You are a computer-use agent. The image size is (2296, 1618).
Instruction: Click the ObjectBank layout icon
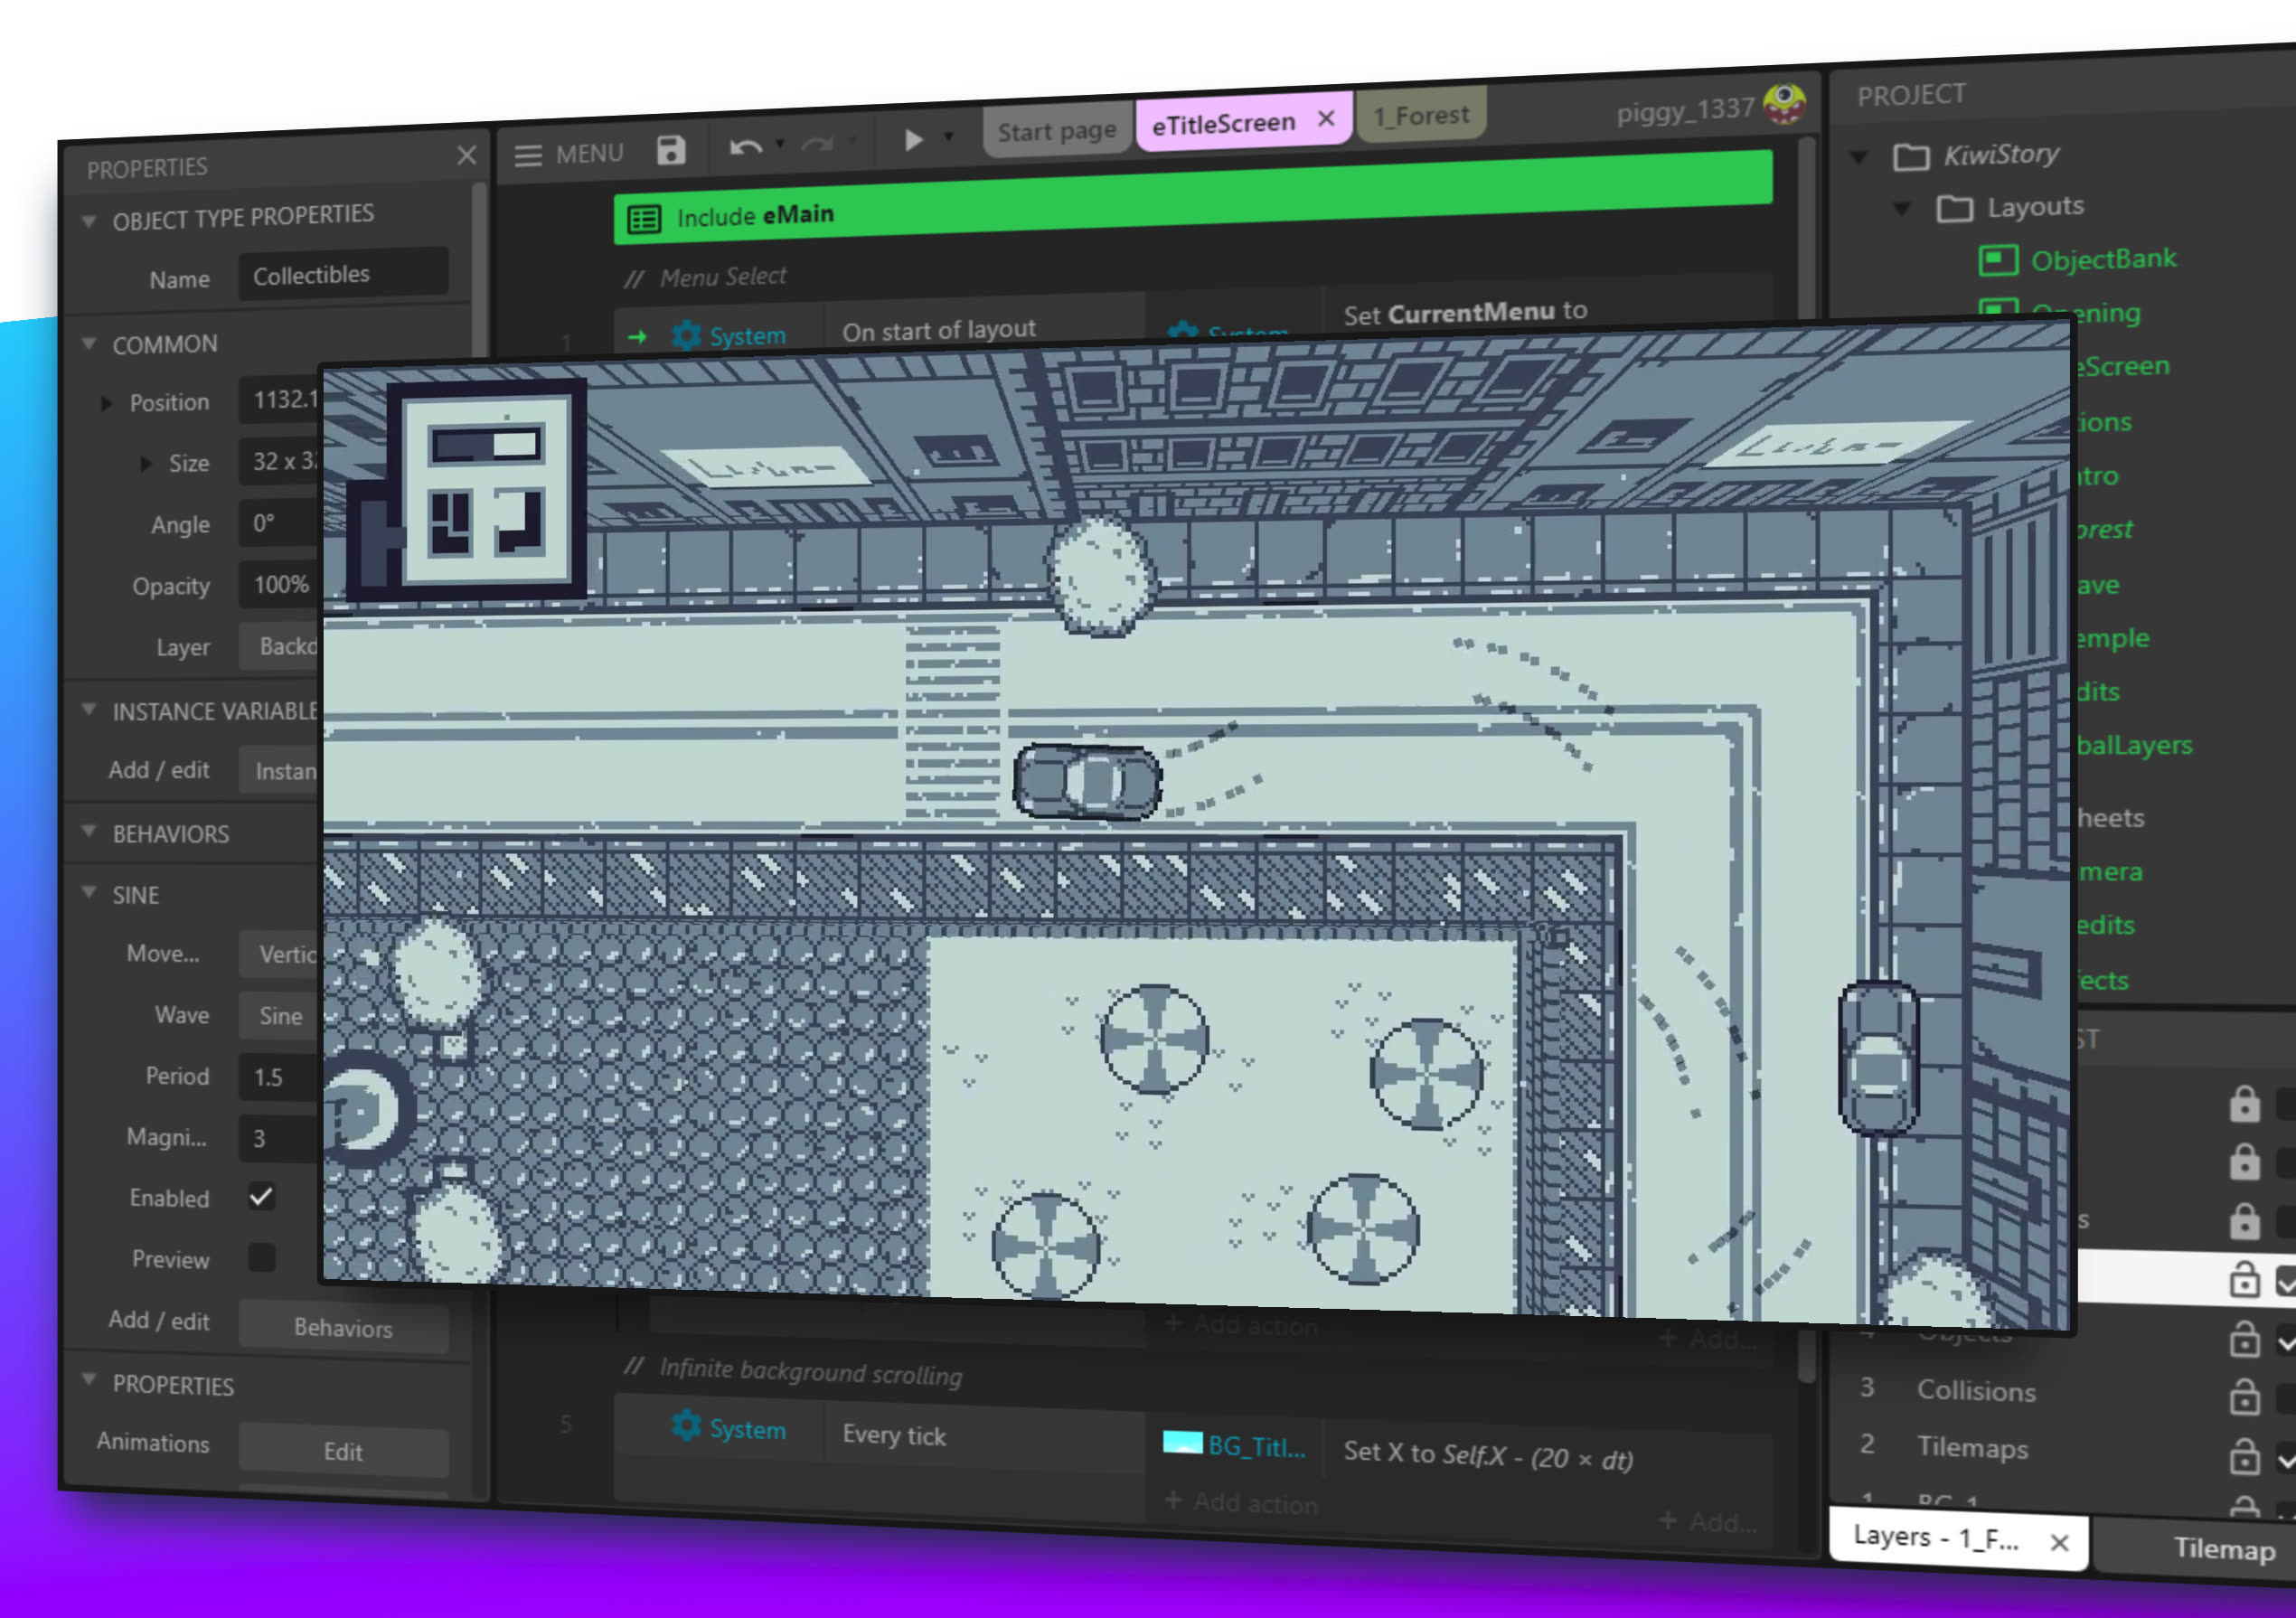(1997, 260)
